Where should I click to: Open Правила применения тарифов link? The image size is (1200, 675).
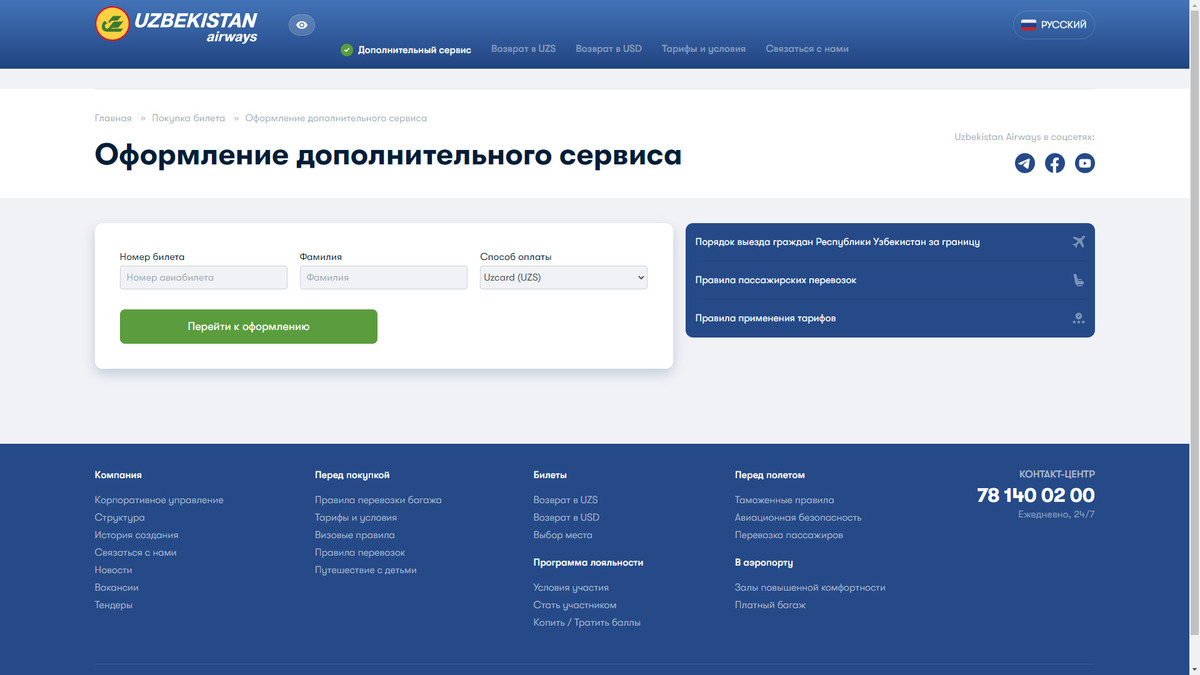click(x=766, y=318)
